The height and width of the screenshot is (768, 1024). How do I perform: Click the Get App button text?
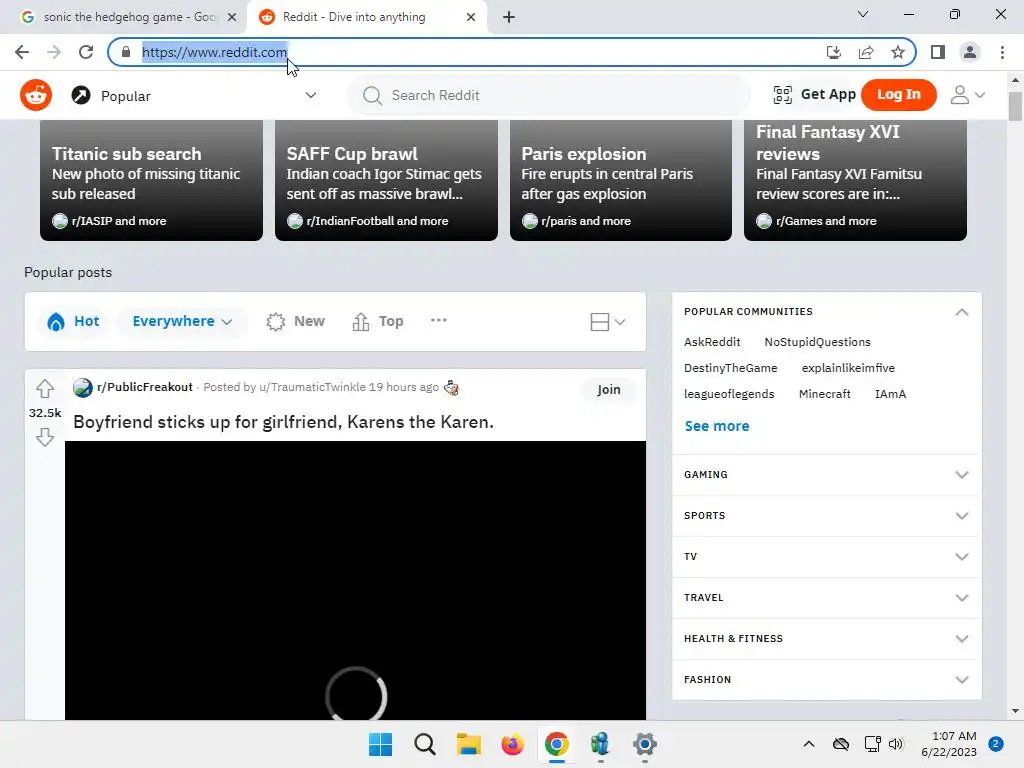click(828, 95)
